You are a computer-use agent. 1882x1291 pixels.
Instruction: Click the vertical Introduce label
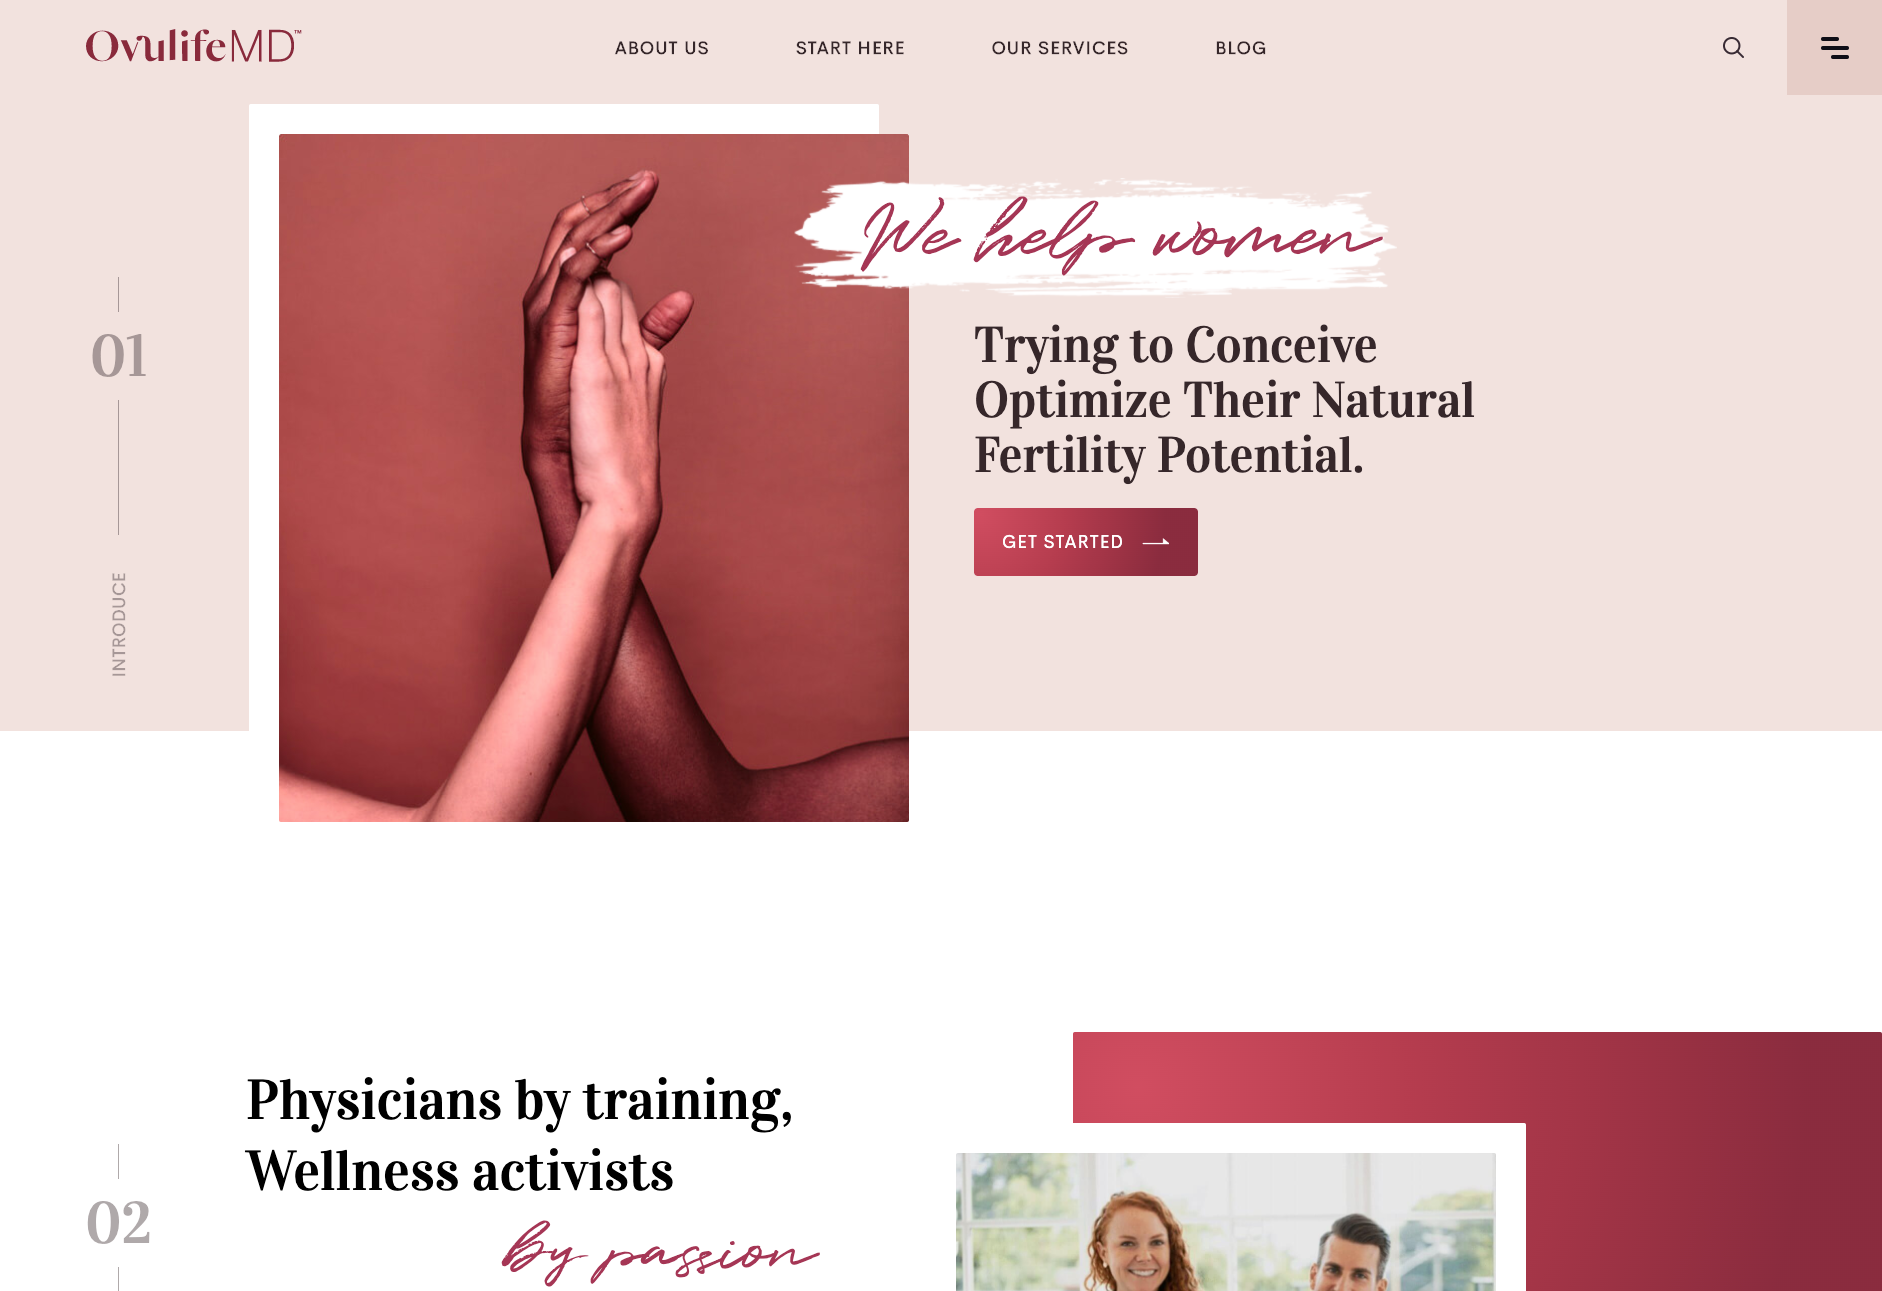pyautogui.click(x=119, y=624)
